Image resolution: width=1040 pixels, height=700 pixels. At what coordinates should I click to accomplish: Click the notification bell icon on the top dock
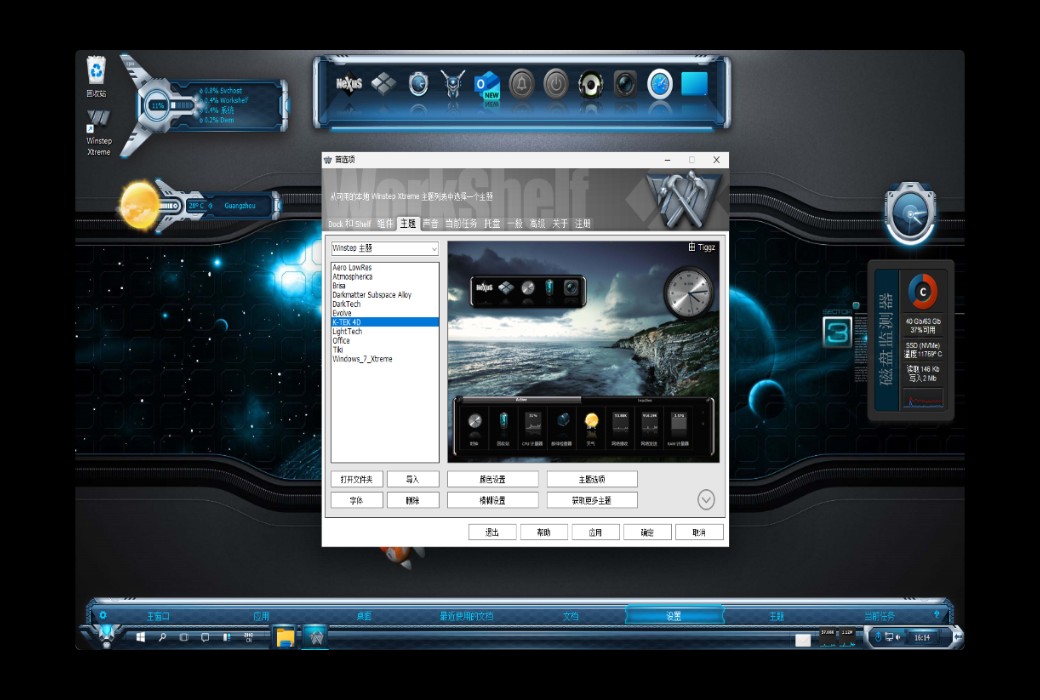[523, 84]
